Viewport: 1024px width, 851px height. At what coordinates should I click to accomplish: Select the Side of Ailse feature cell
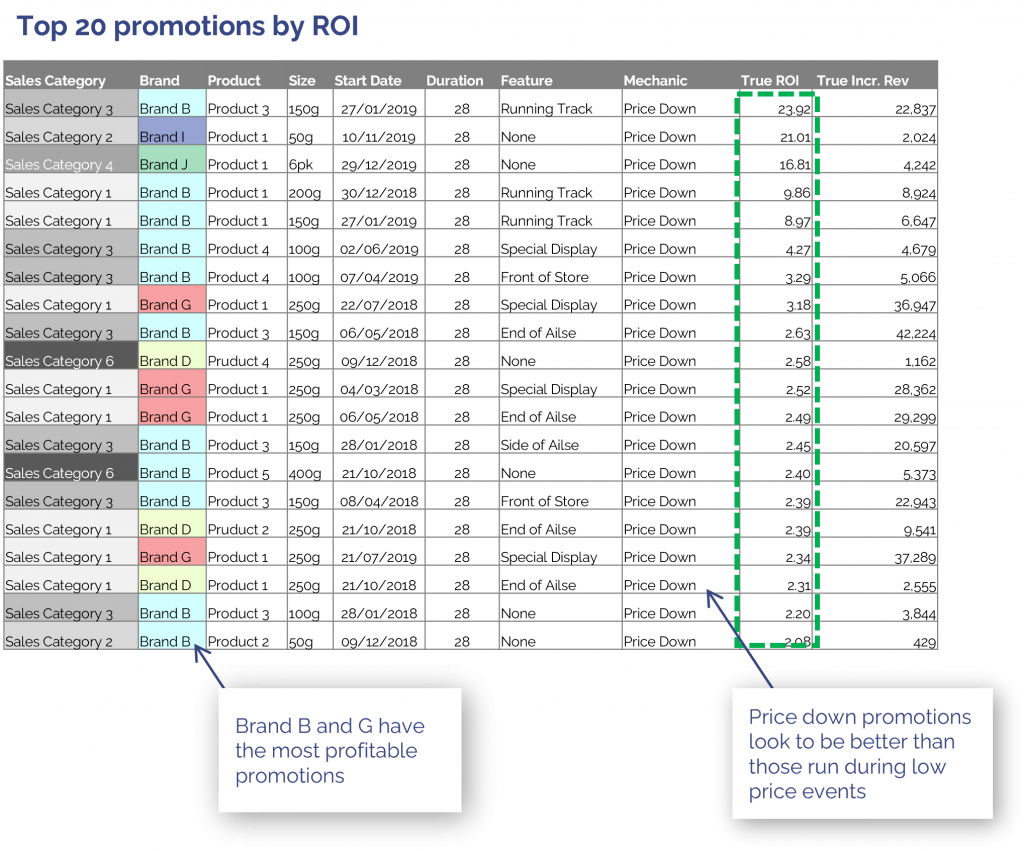540,445
